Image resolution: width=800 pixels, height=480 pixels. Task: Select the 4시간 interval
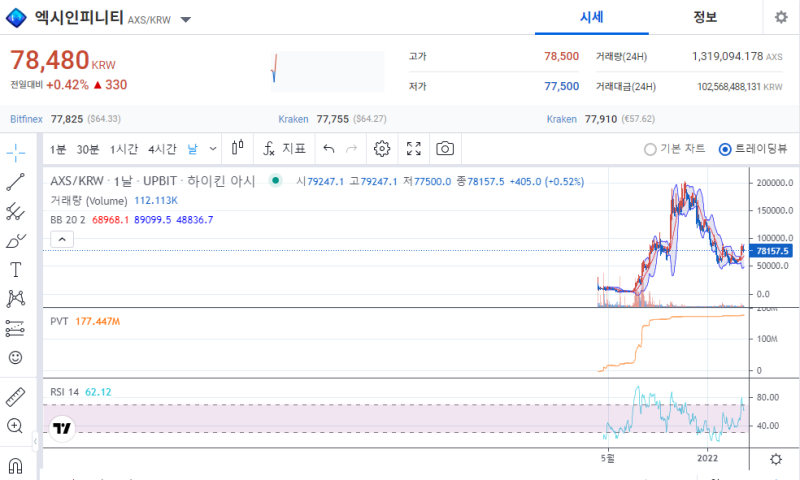(x=162, y=149)
